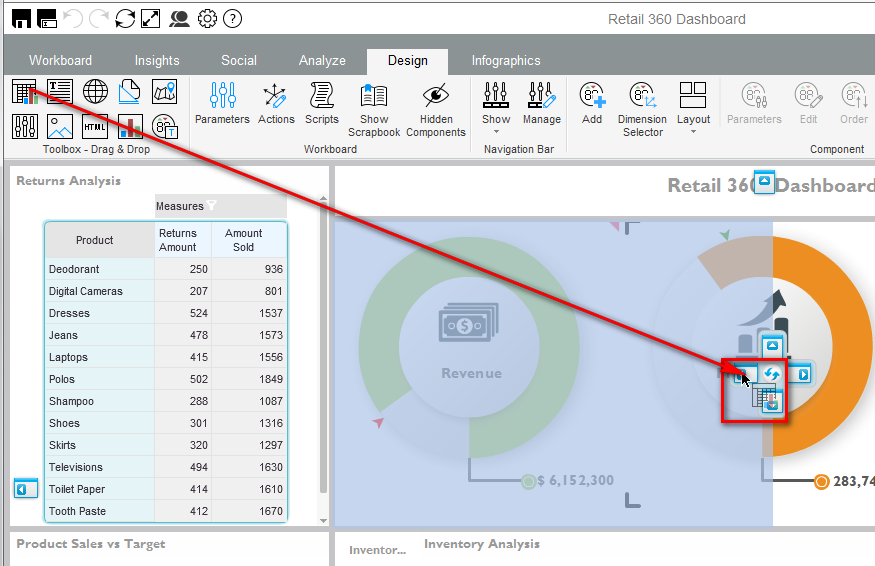Pick the HTML component from Toolbox
875x566 pixels.
(x=95, y=127)
